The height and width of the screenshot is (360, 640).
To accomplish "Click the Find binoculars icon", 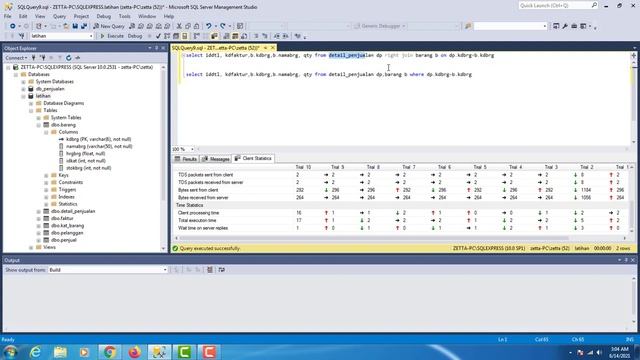I will click(468, 26).
